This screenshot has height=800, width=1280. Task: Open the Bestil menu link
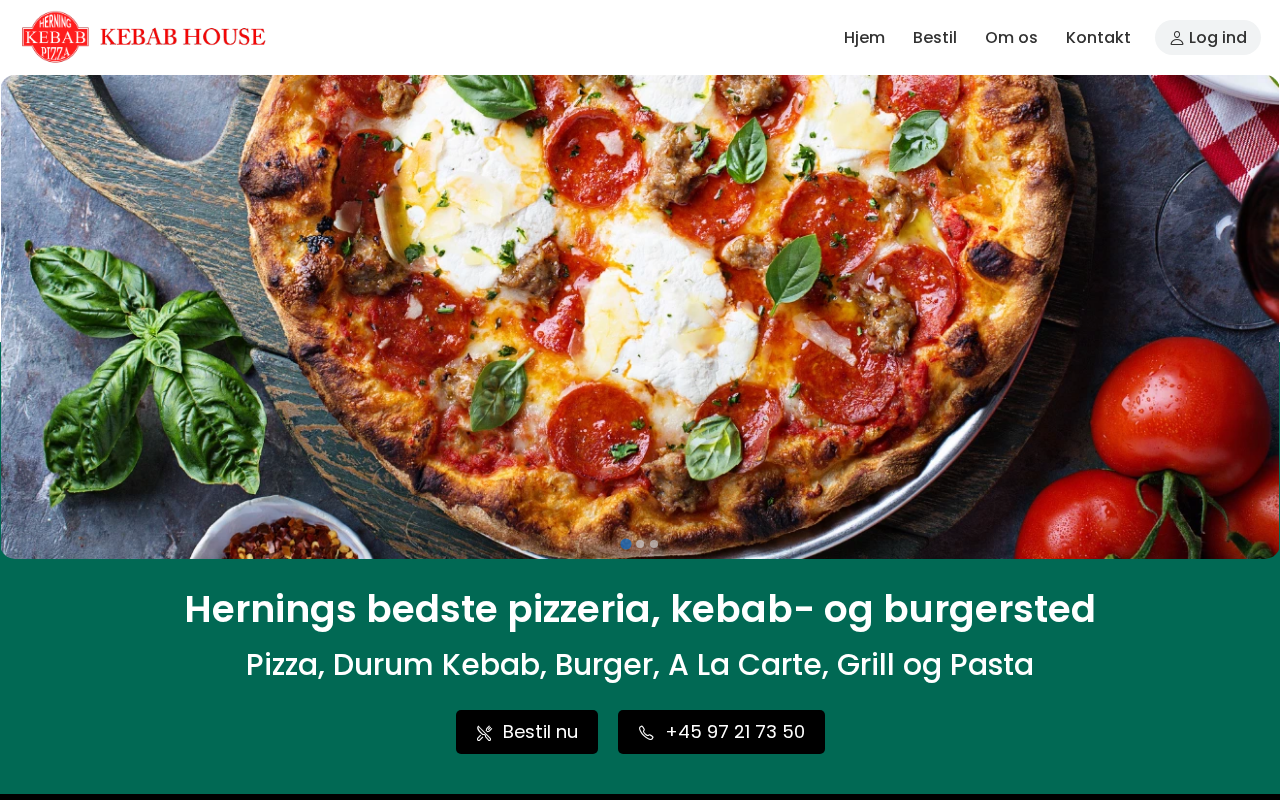935,37
